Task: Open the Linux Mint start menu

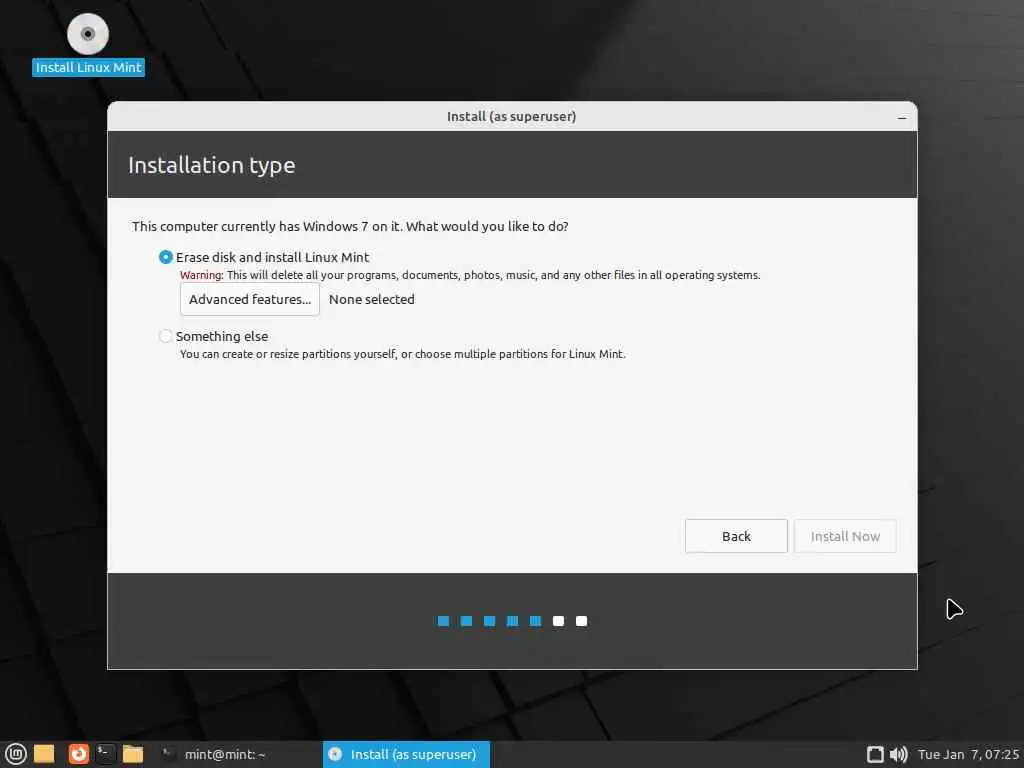Action: coord(16,754)
